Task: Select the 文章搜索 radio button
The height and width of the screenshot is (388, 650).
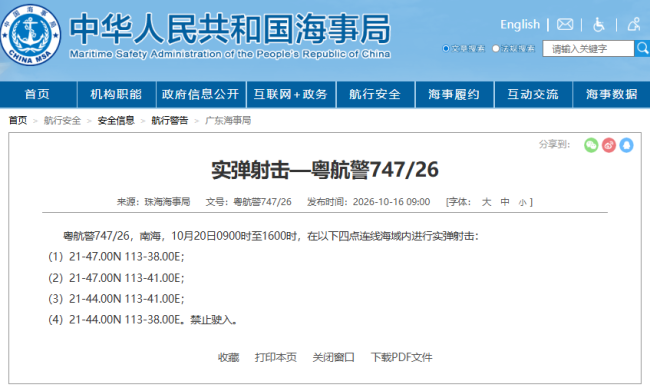Action: pyautogui.click(x=446, y=48)
